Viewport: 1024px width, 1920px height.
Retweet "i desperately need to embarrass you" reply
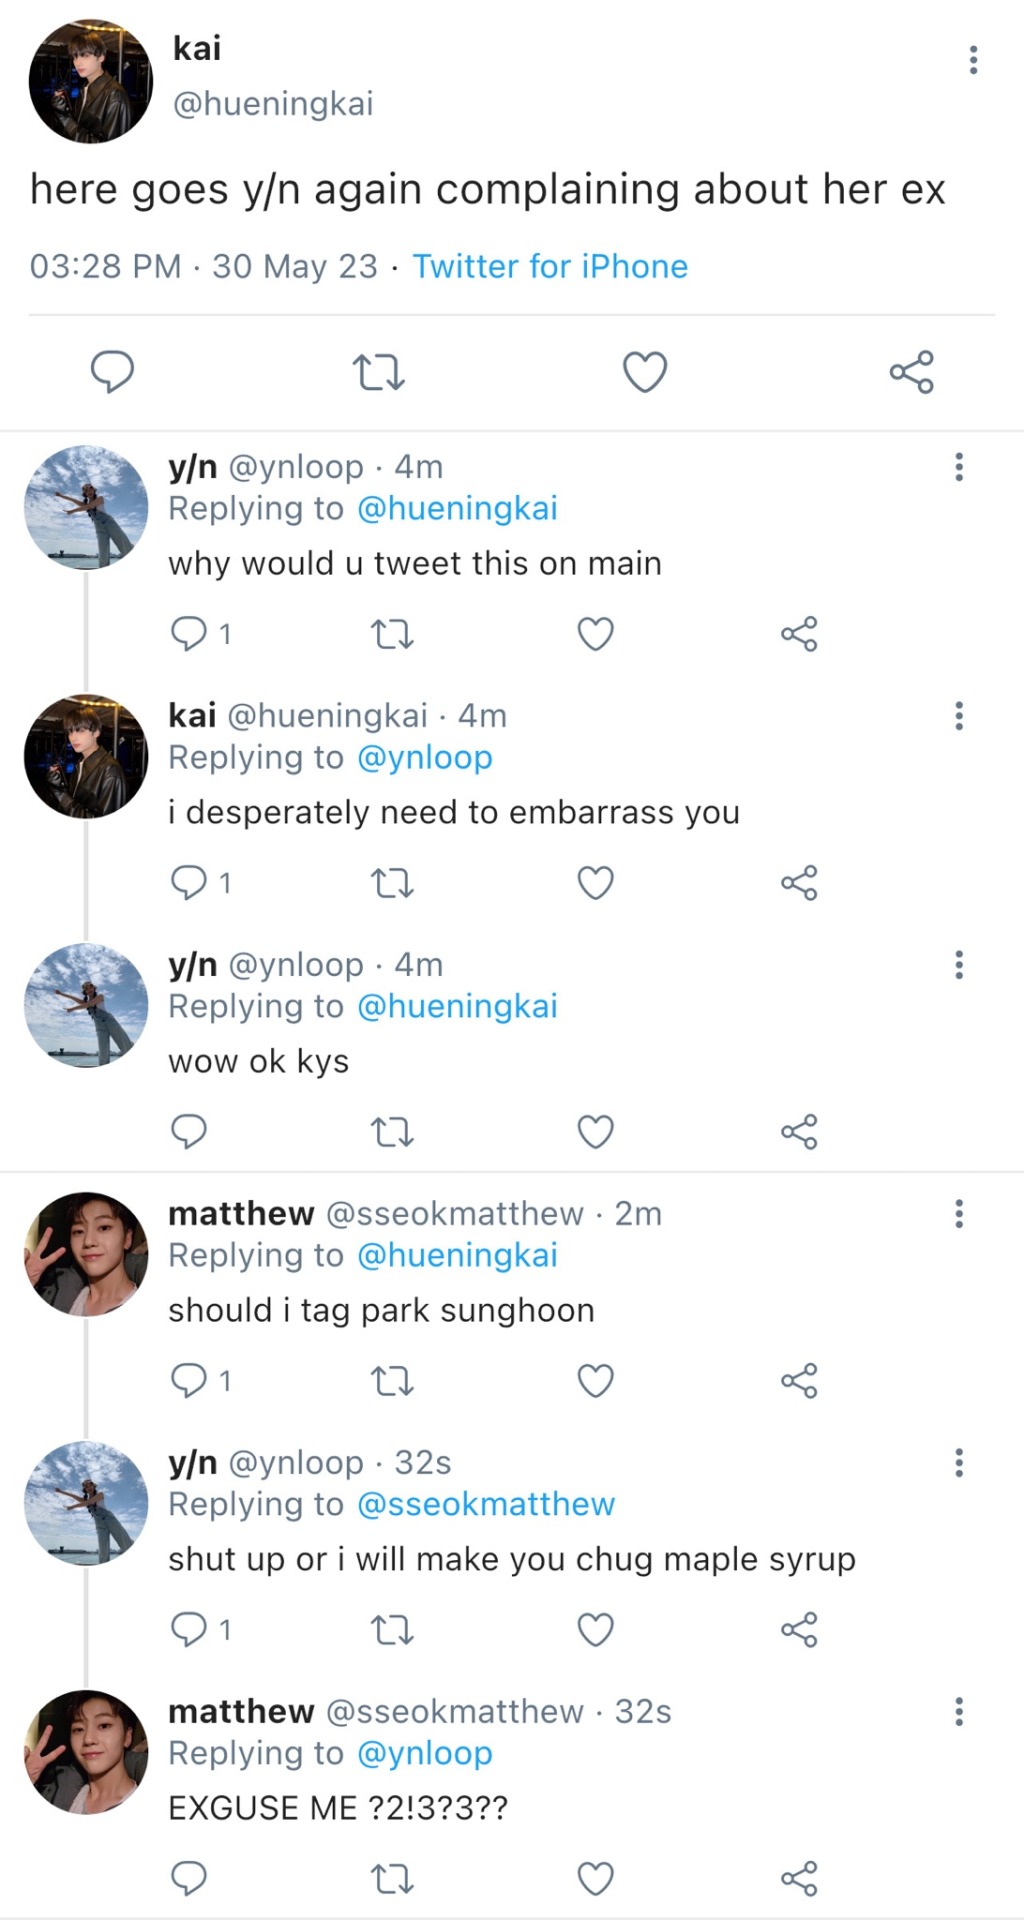(x=392, y=883)
